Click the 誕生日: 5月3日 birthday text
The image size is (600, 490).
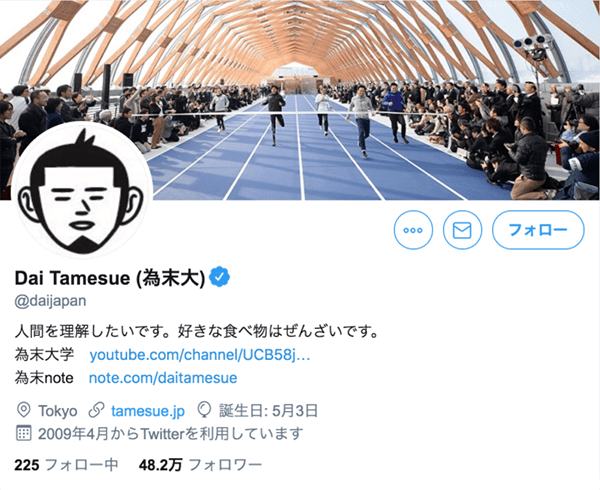268,411
